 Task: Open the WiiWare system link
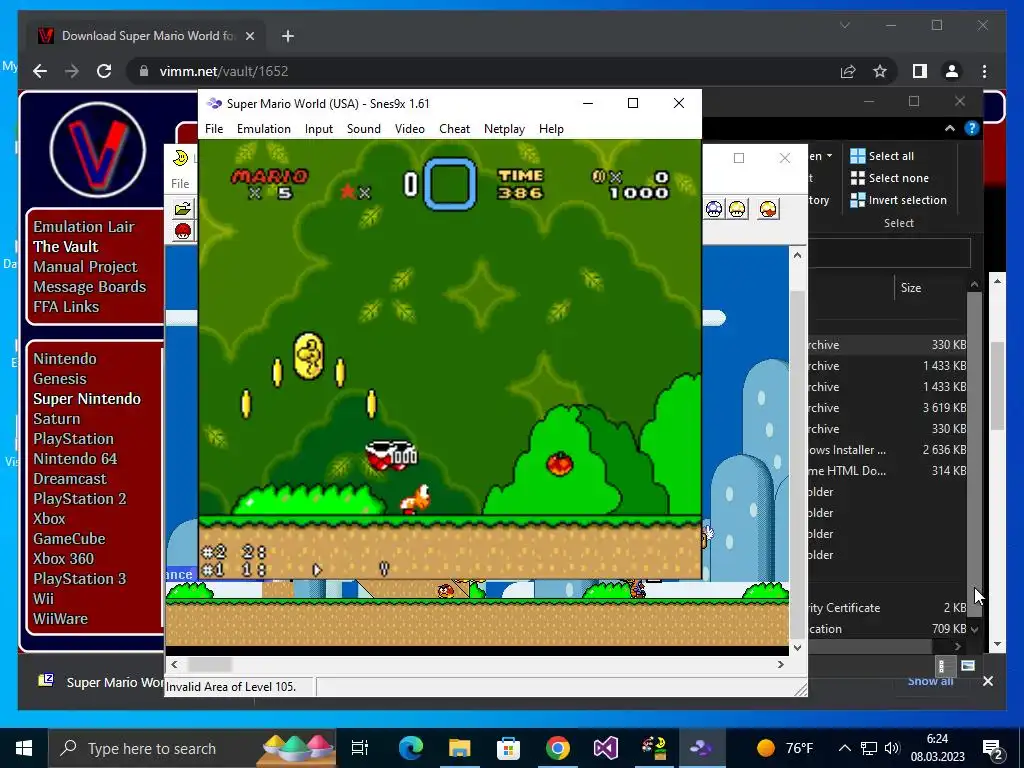click(60, 618)
